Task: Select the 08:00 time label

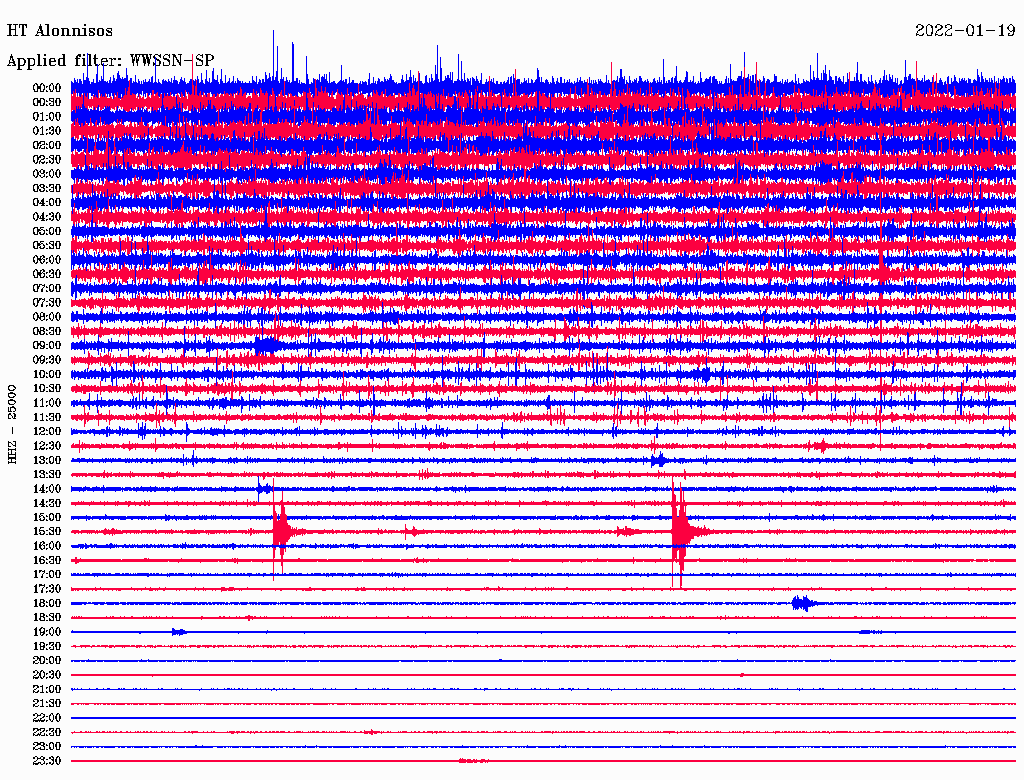Action: coord(47,317)
